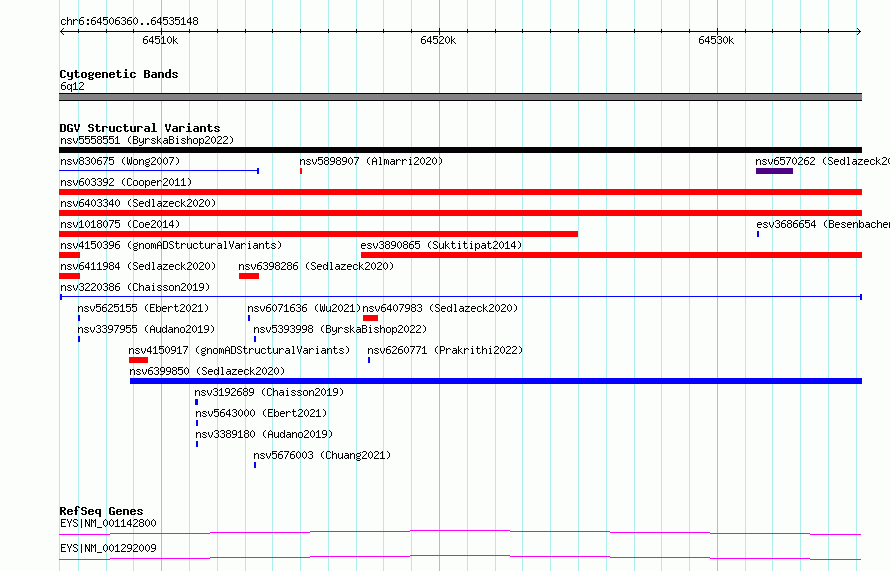This screenshot has height=571, width=890.
Task: Open nsv6071636 (Wu2021) variant label
Action: click(x=304, y=308)
